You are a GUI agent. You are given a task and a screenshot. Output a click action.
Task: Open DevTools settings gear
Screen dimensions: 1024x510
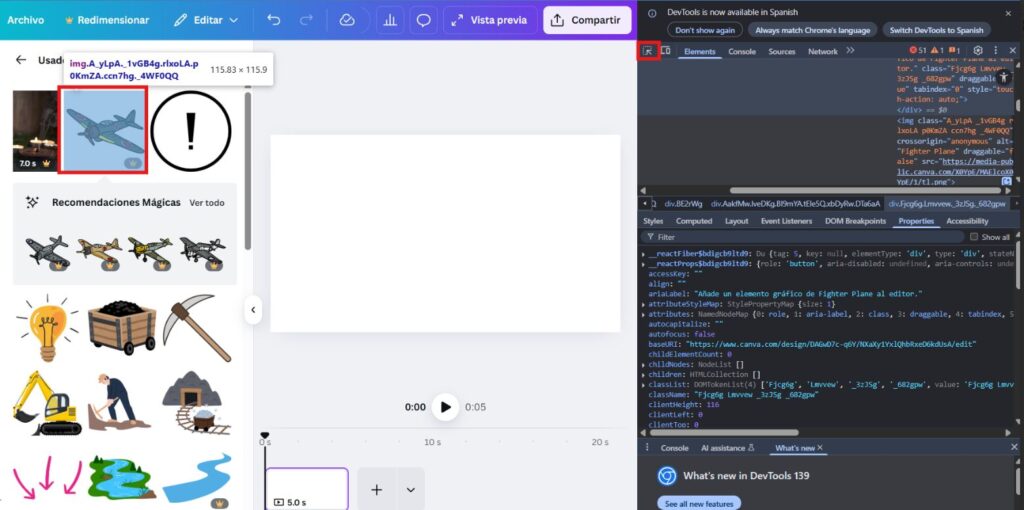click(x=978, y=51)
